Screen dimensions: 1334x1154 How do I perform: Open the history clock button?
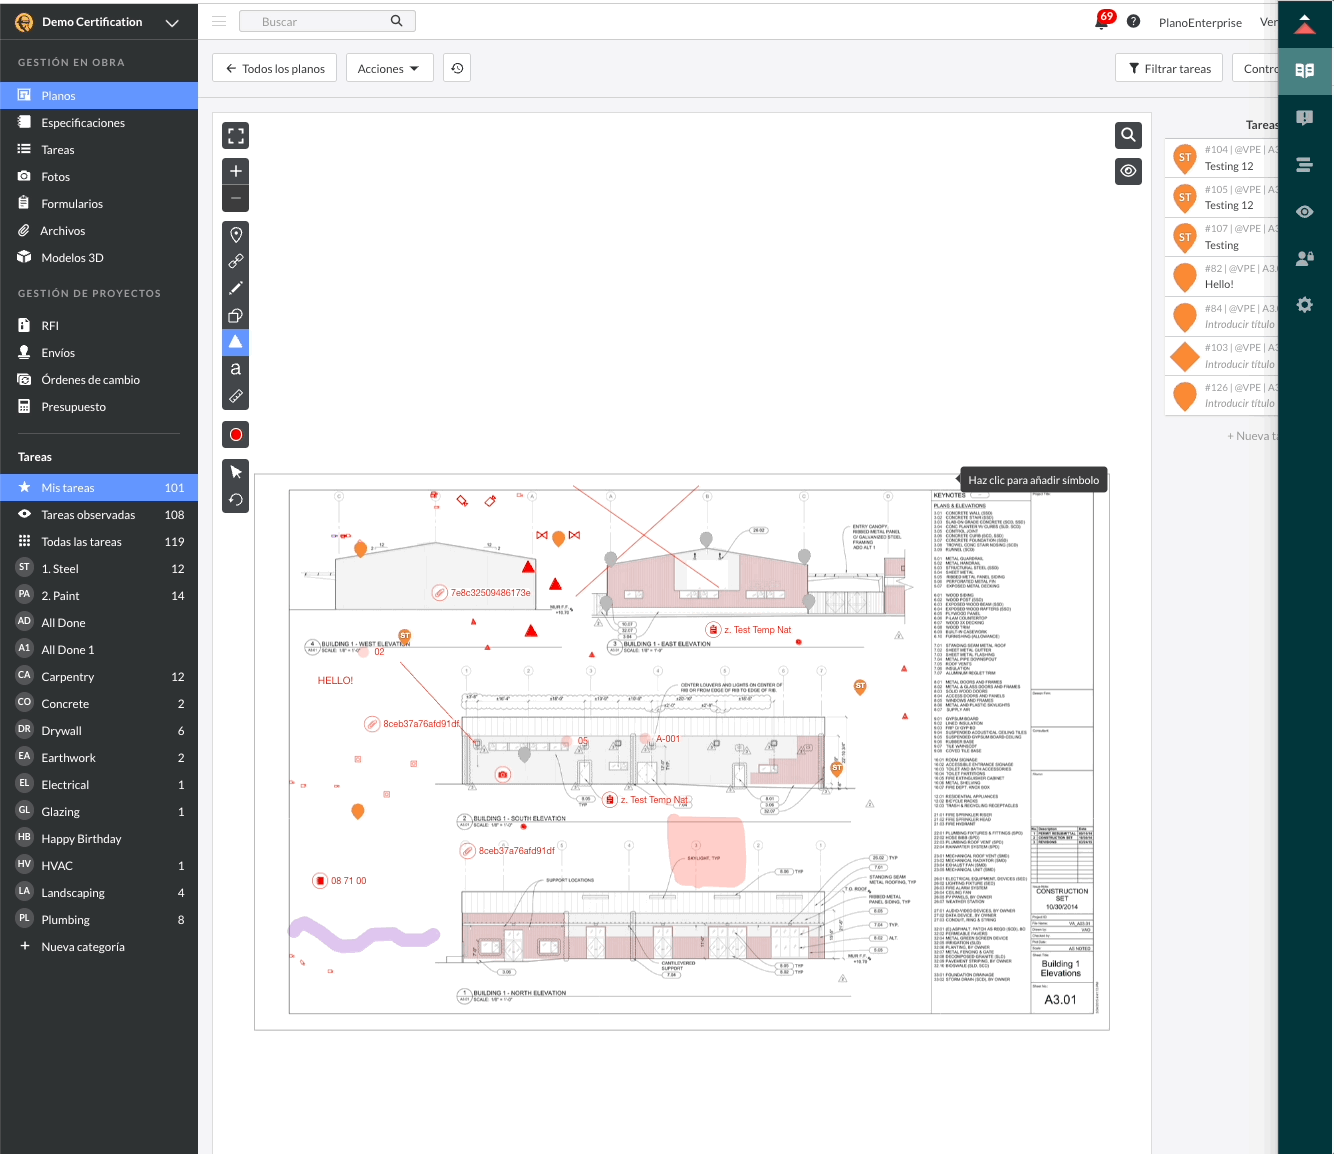tap(457, 68)
